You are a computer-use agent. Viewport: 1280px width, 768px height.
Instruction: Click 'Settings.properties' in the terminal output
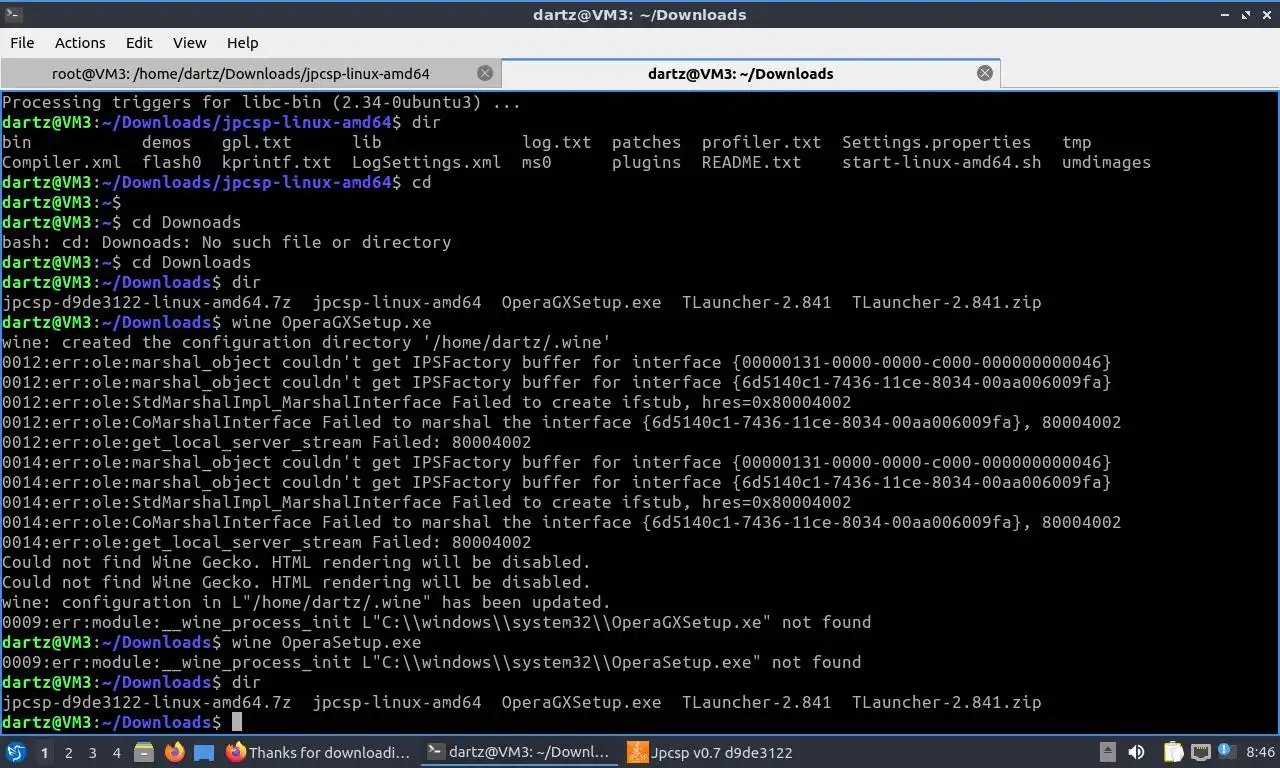936,142
